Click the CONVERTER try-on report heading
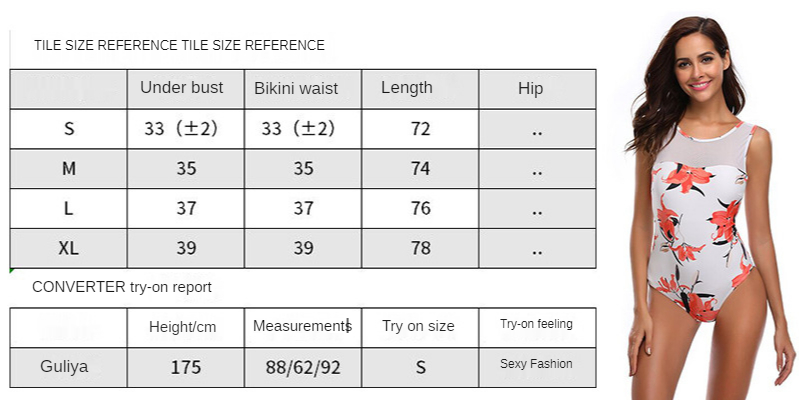 coord(122,287)
